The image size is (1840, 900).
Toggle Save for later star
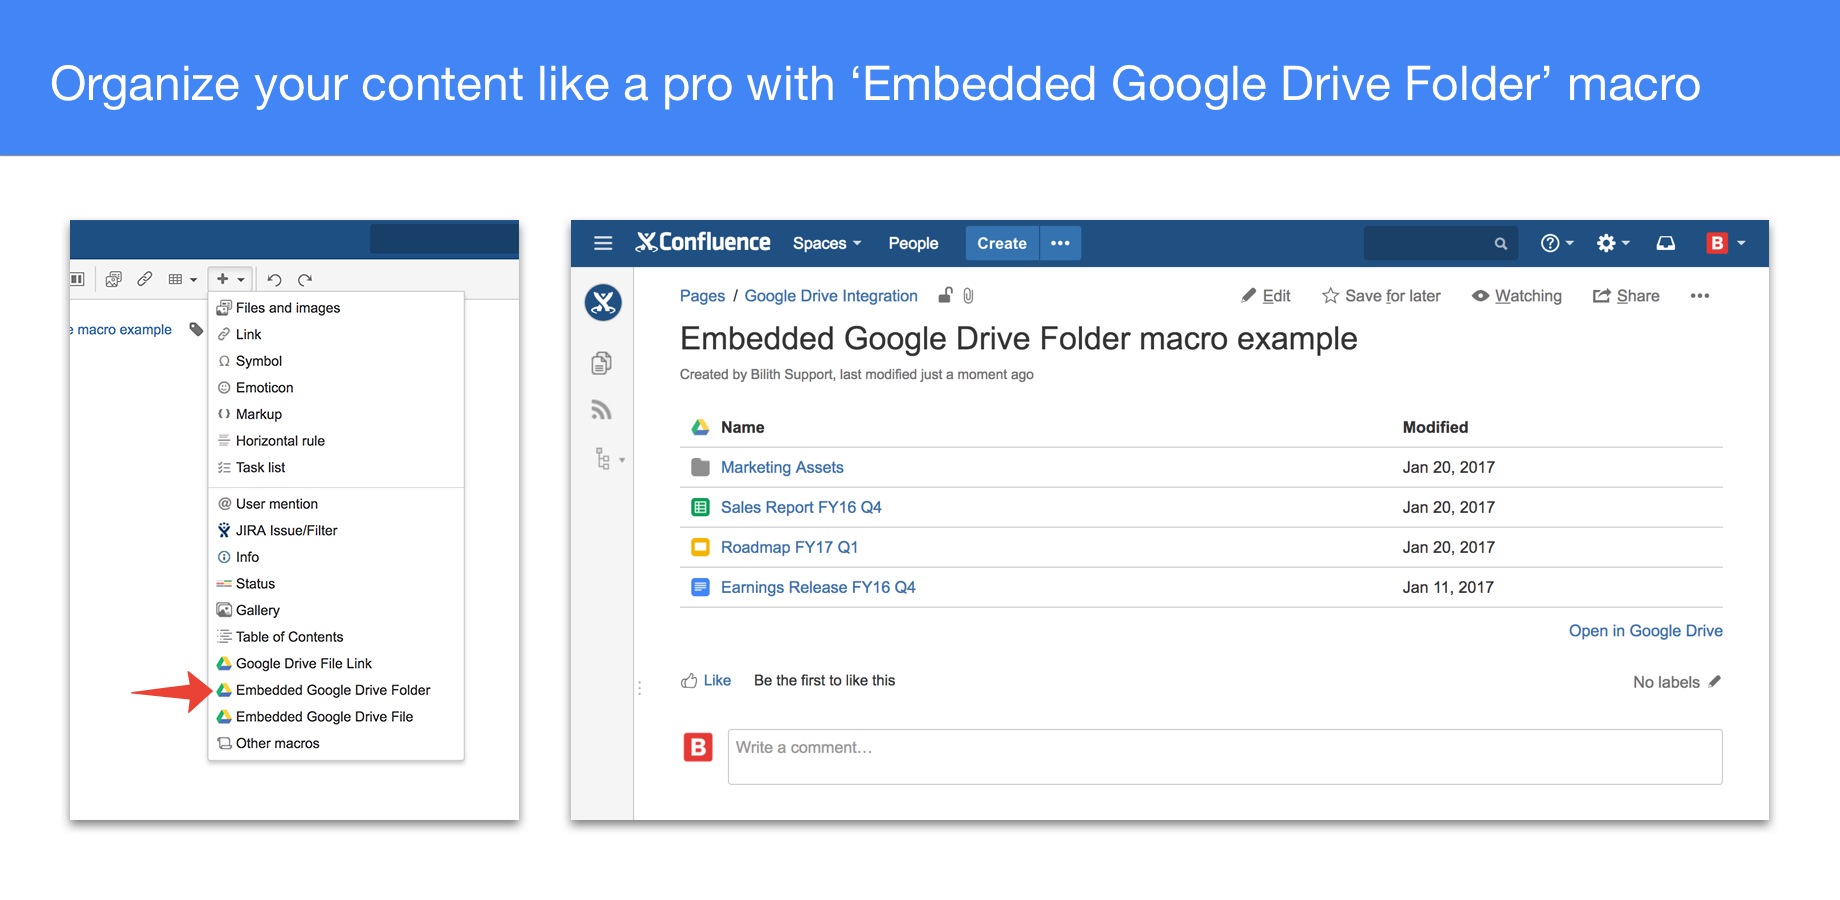[x=1381, y=296]
